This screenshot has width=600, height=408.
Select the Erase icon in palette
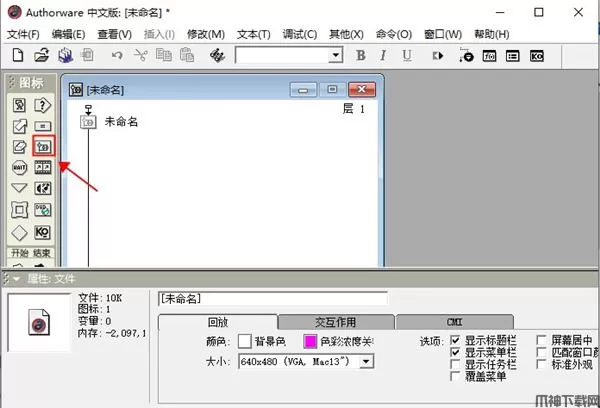click(19, 147)
